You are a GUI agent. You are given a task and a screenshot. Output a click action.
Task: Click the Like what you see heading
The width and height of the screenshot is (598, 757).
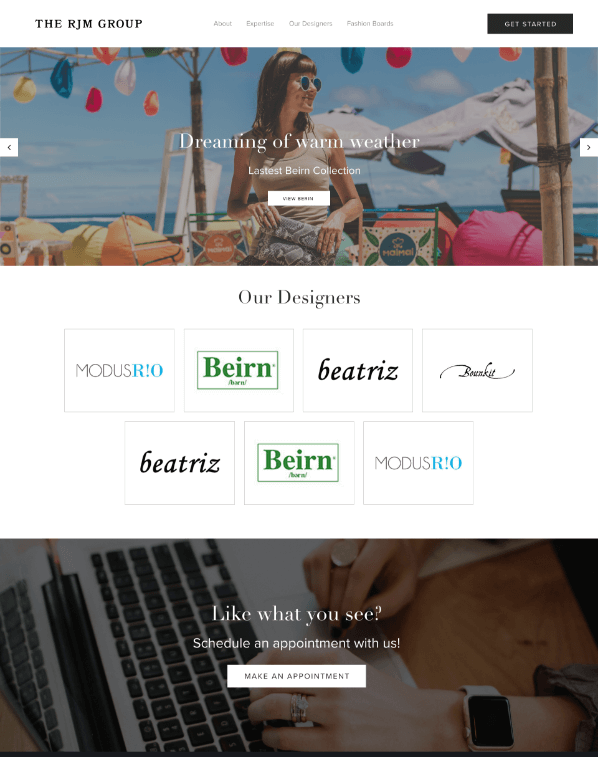tap(297, 614)
